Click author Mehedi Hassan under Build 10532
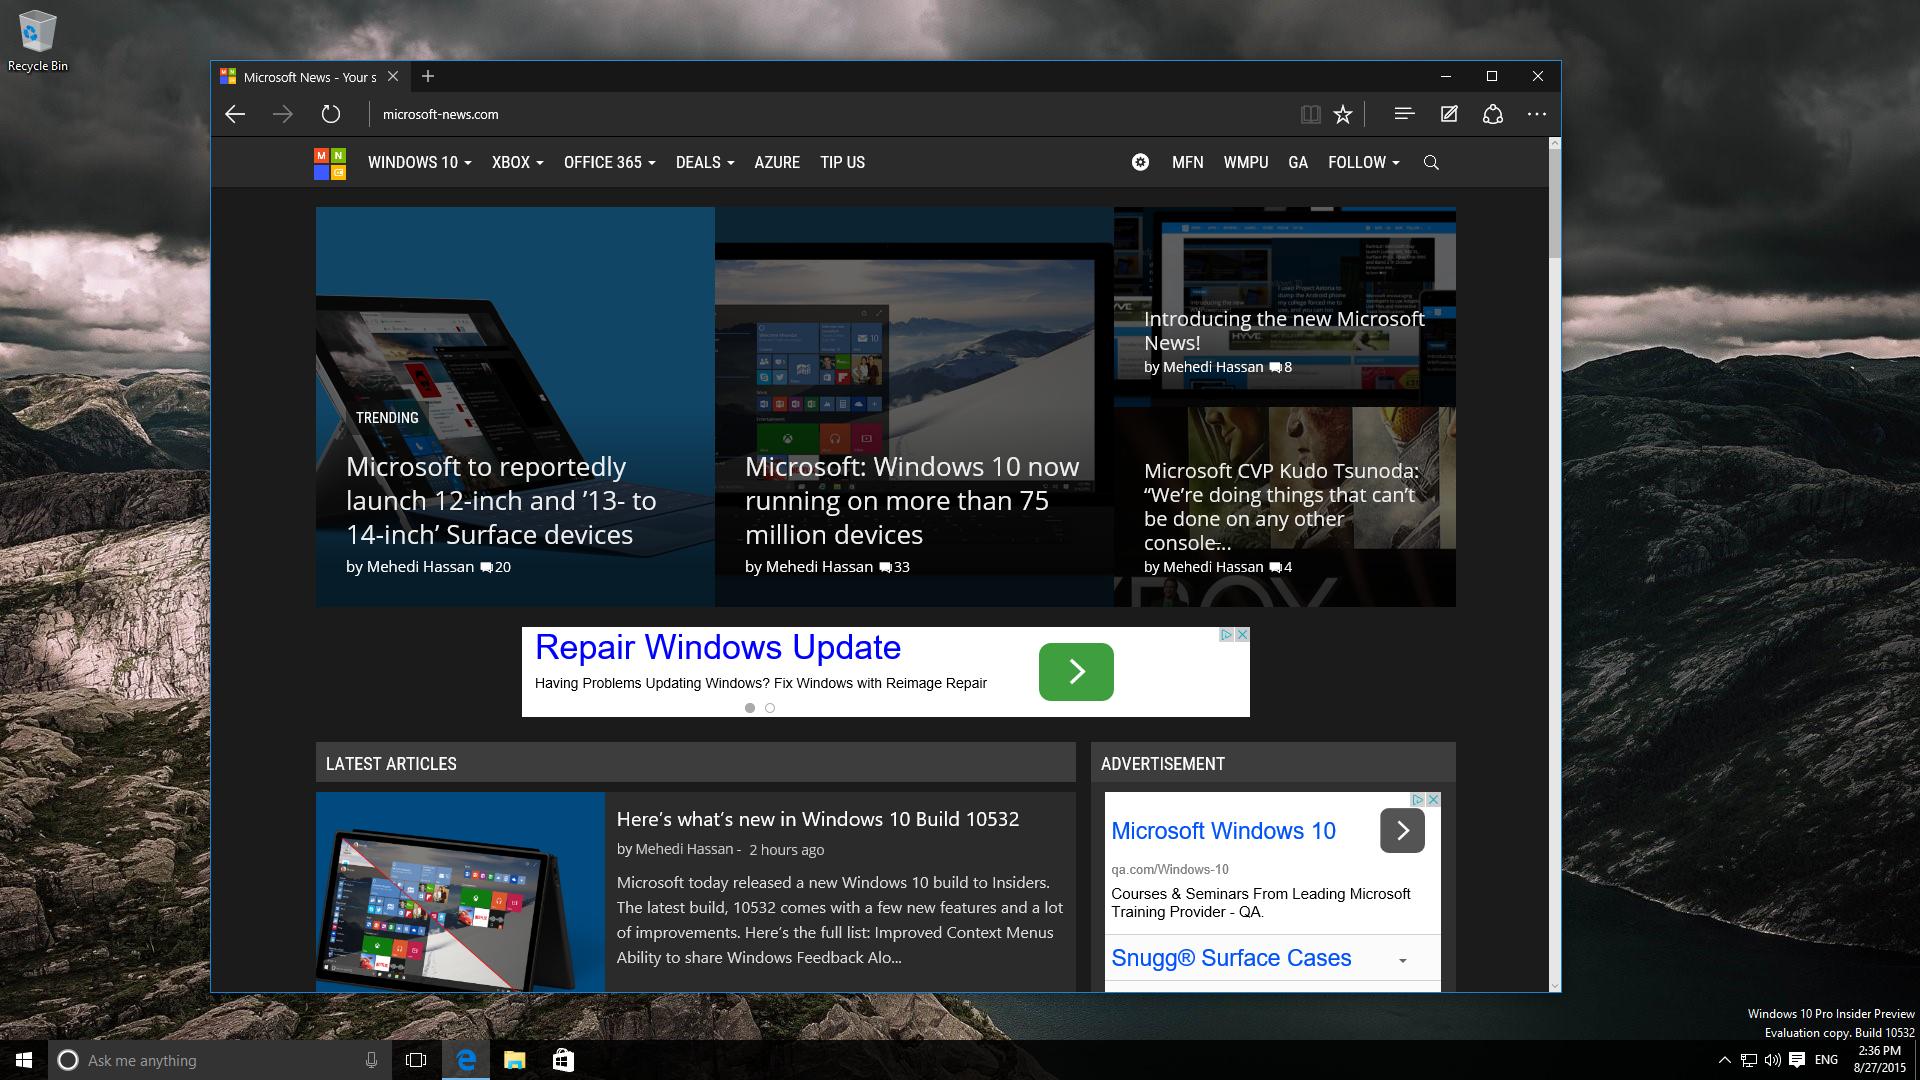 (684, 849)
